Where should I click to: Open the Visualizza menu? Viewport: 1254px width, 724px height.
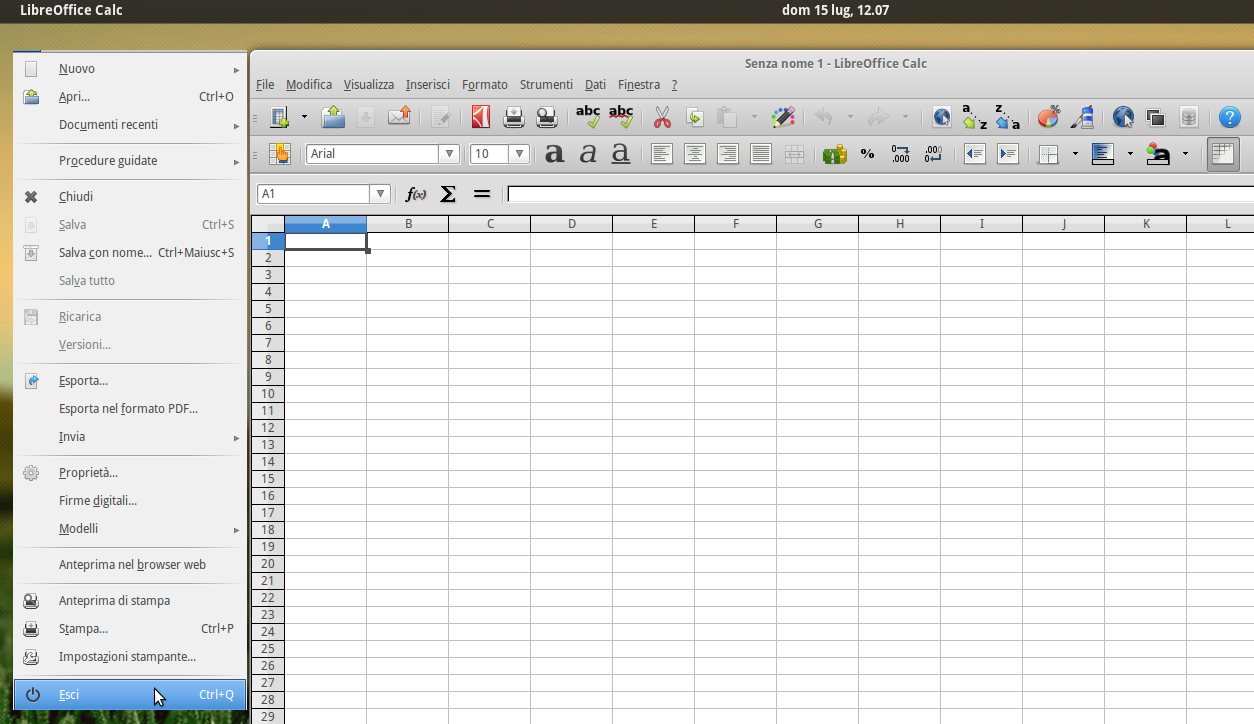click(x=369, y=85)
